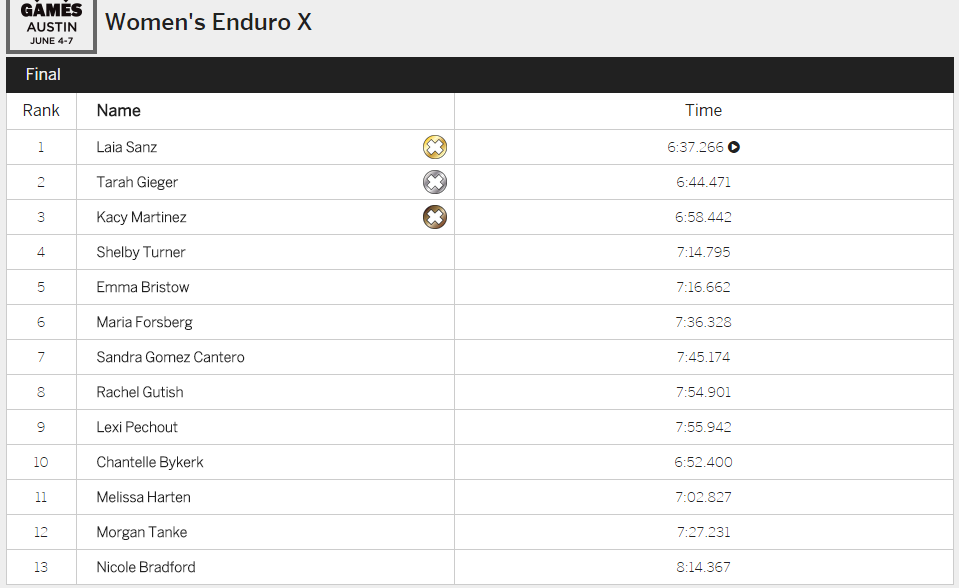Open Kacy Martinez athlete link
Image resolution: width=959 pixels, height=588 pixels.
pos(141,217)
